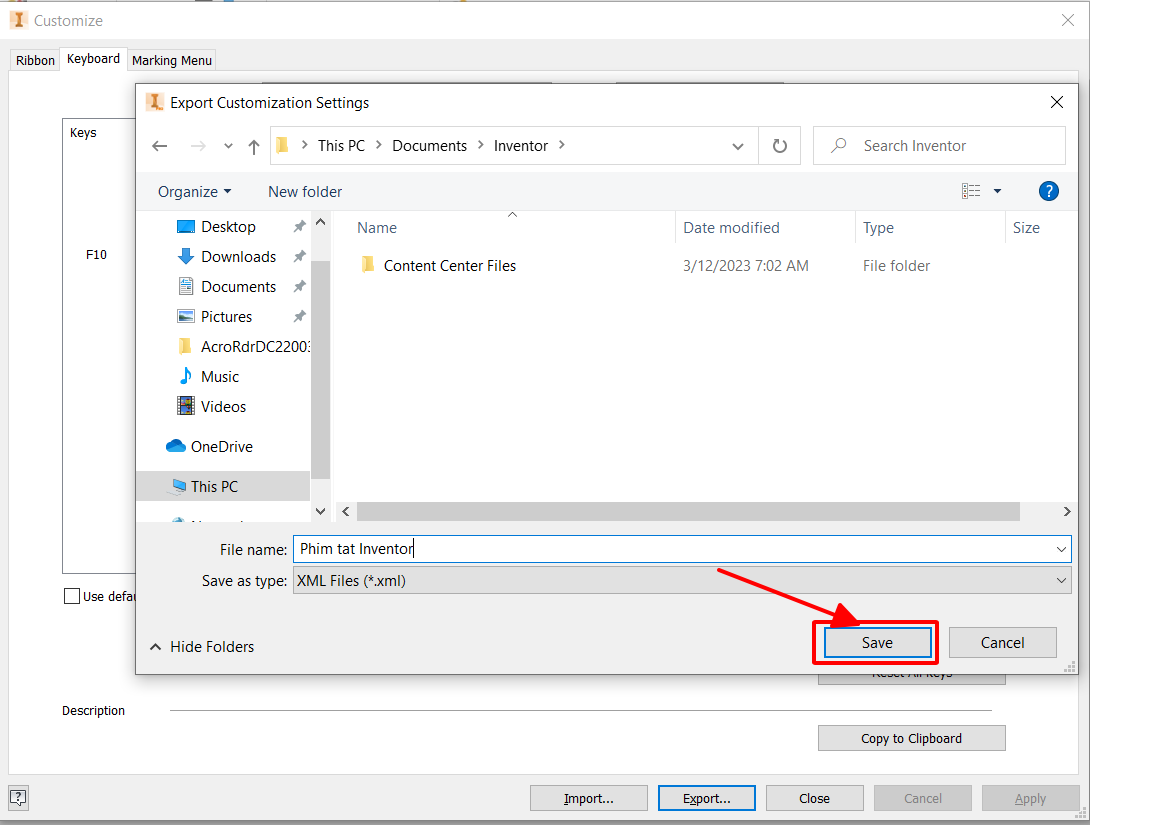Click the Import... button
Screen dimensions: 1152x825
[588, 798]
